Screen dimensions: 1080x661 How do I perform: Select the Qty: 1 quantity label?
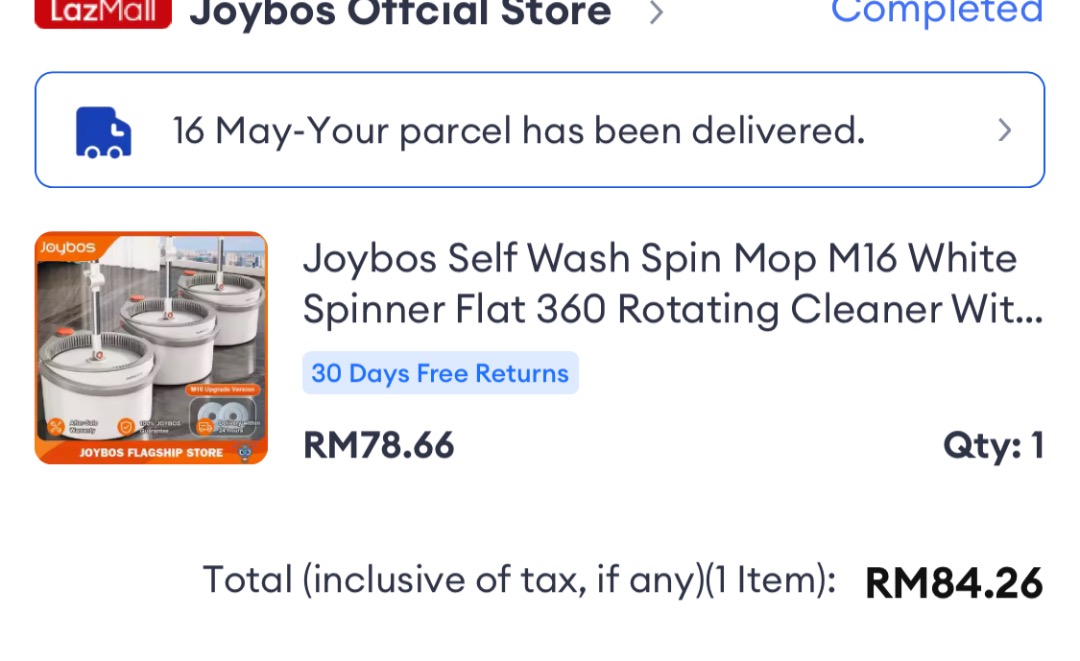click(x=995, y=448)
